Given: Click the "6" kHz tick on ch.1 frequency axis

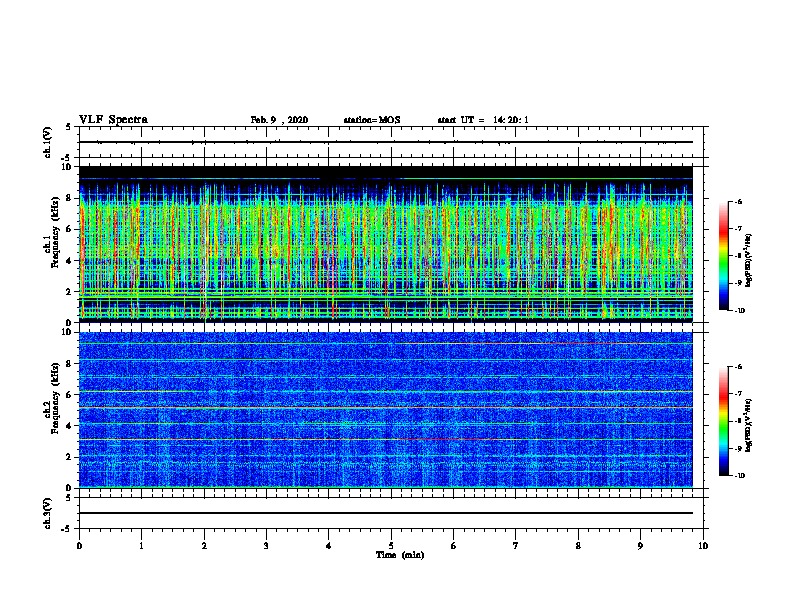Looking at the screenshot, I should pyautogui.click(x=69, y=229).
